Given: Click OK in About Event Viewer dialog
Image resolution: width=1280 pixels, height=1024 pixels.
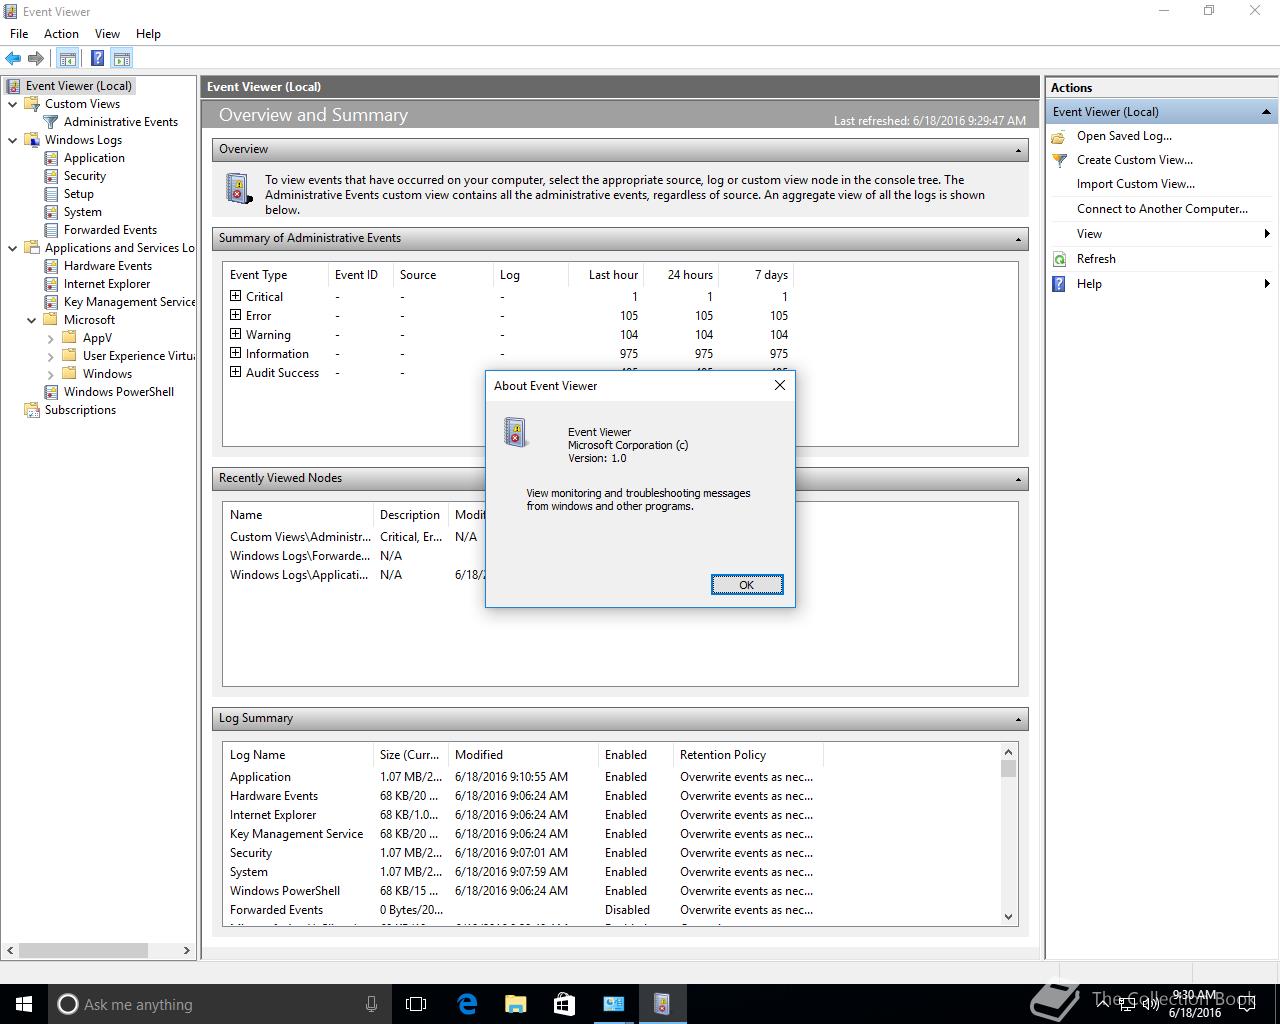Looking at the screenshot, I should click(747, 585).
